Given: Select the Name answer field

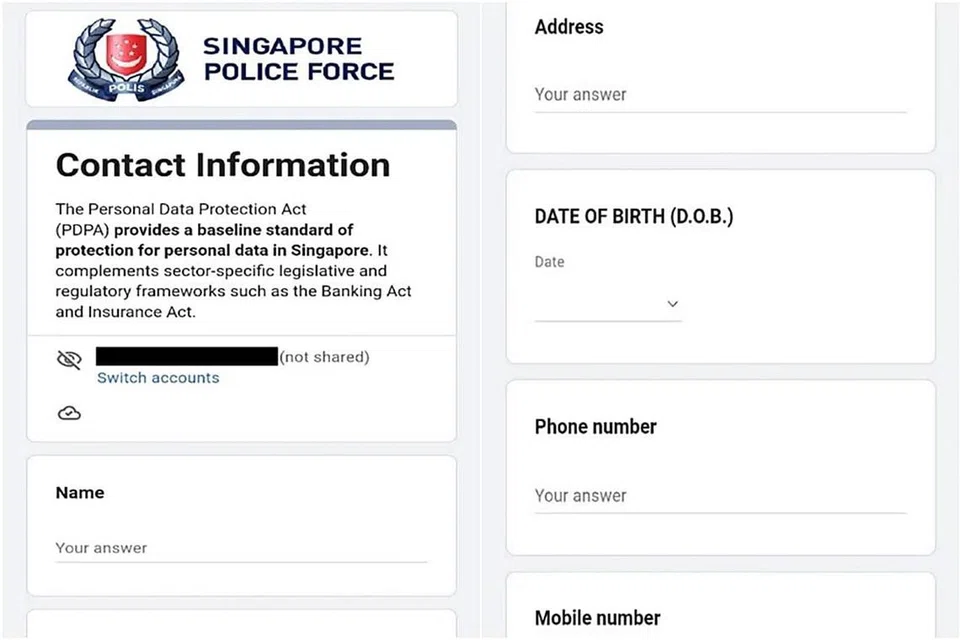Looking at the screenshot, I should [240, 548].
